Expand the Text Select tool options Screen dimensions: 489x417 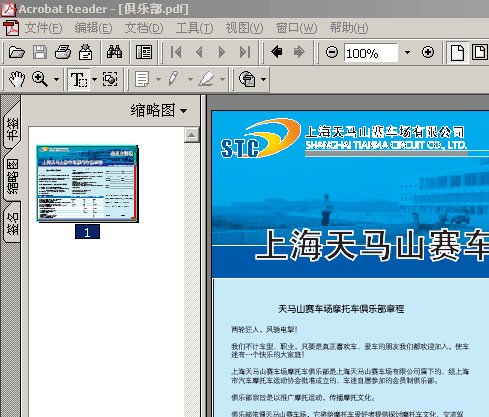(94, 79)
